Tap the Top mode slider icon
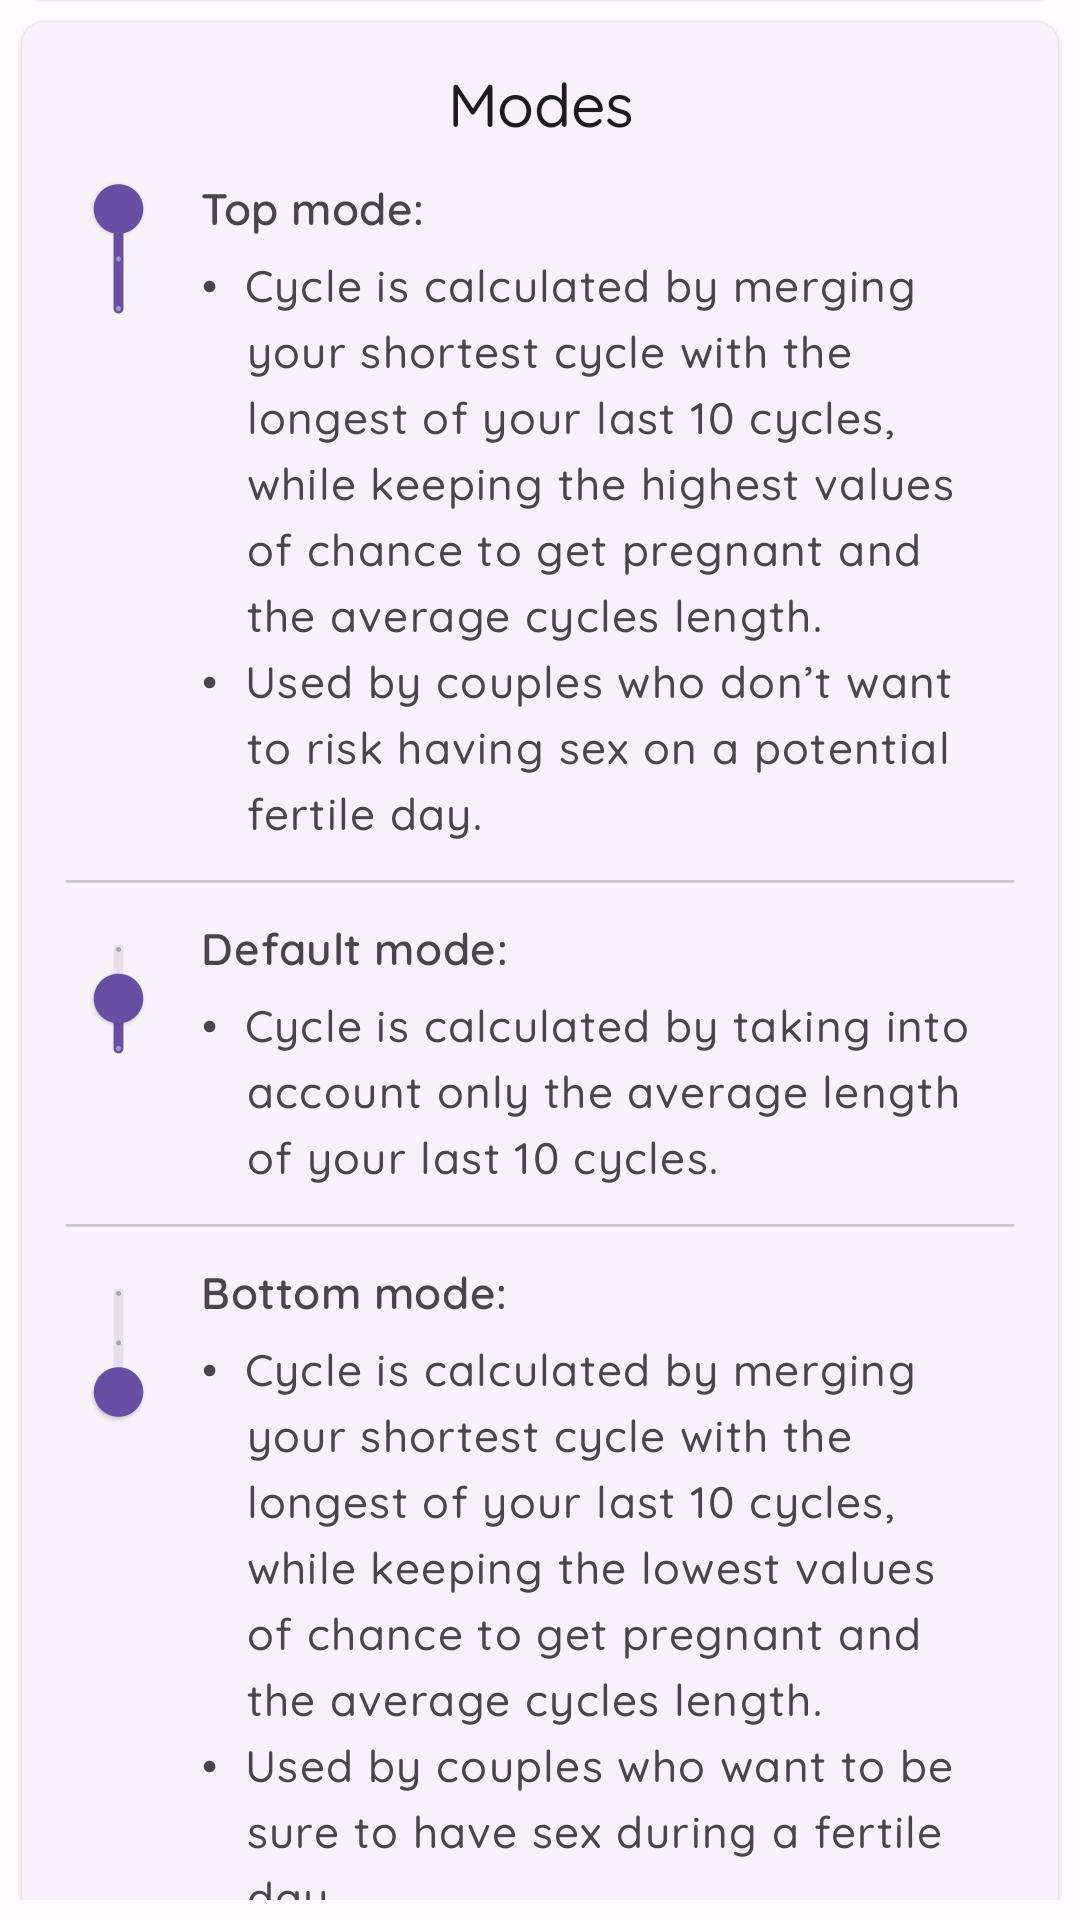 [x=118, y=249]
